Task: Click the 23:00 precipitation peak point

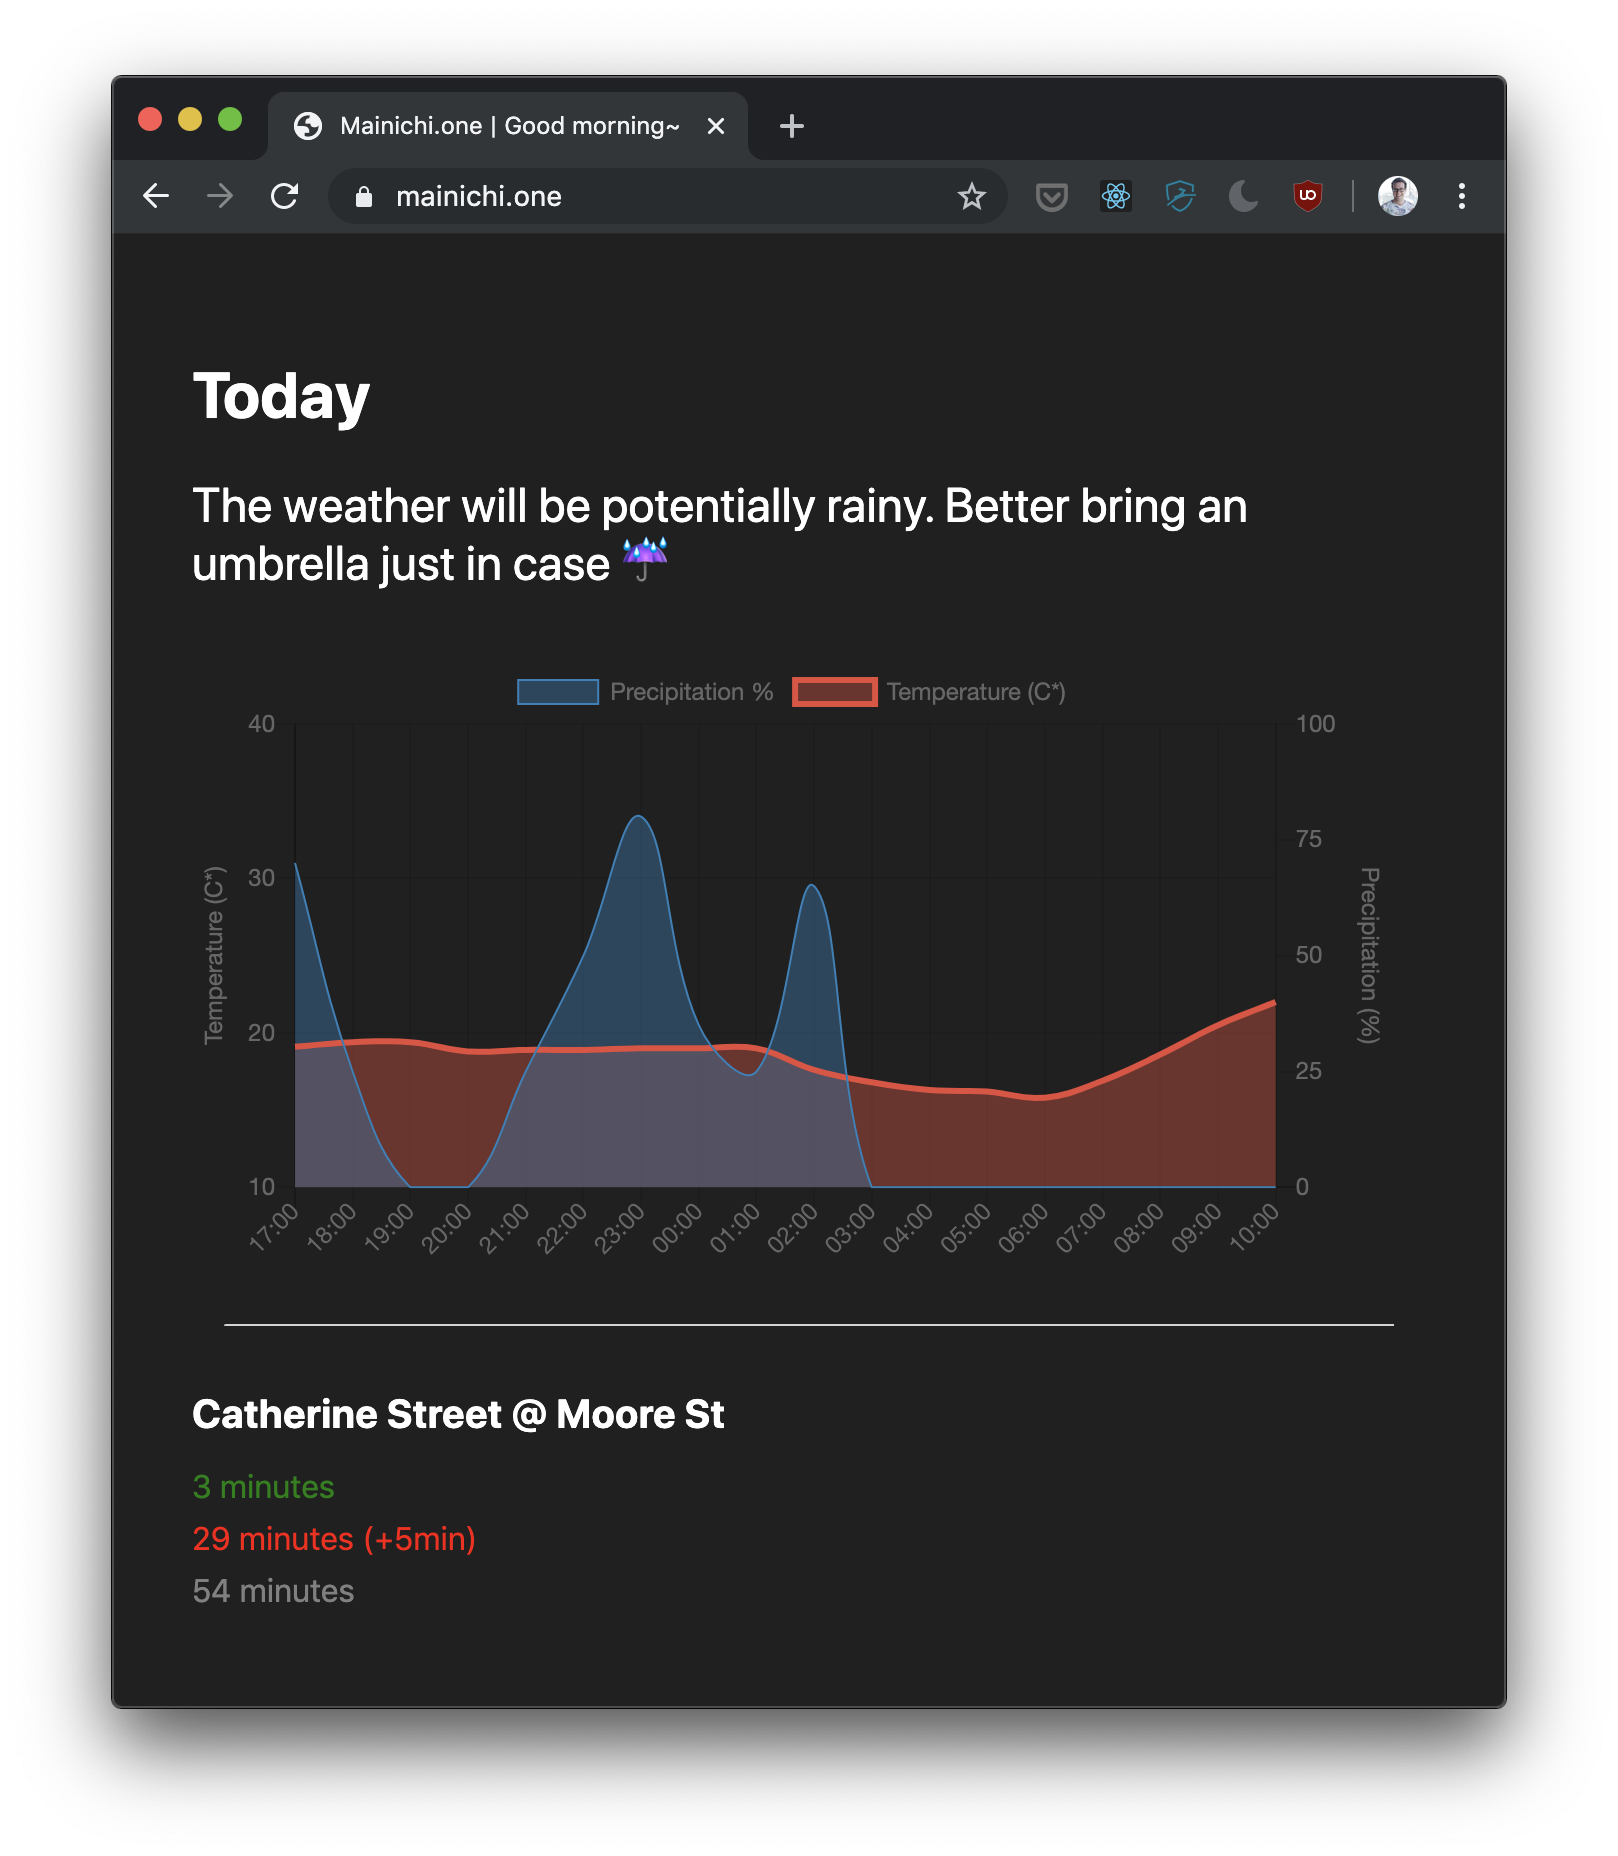Action: [x=640, y=816]
